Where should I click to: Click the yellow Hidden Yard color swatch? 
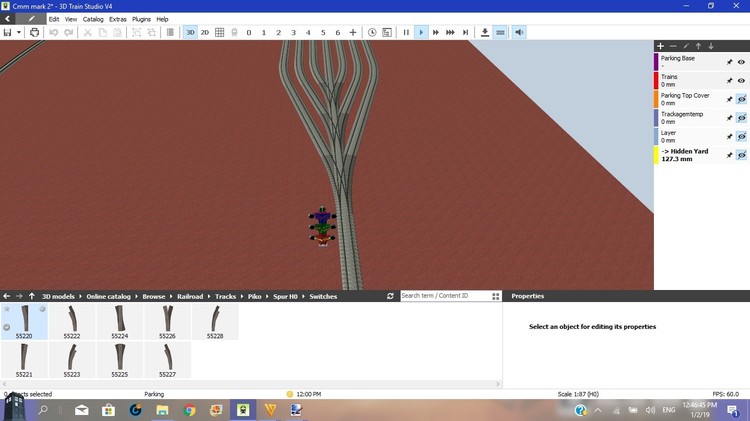656,155
